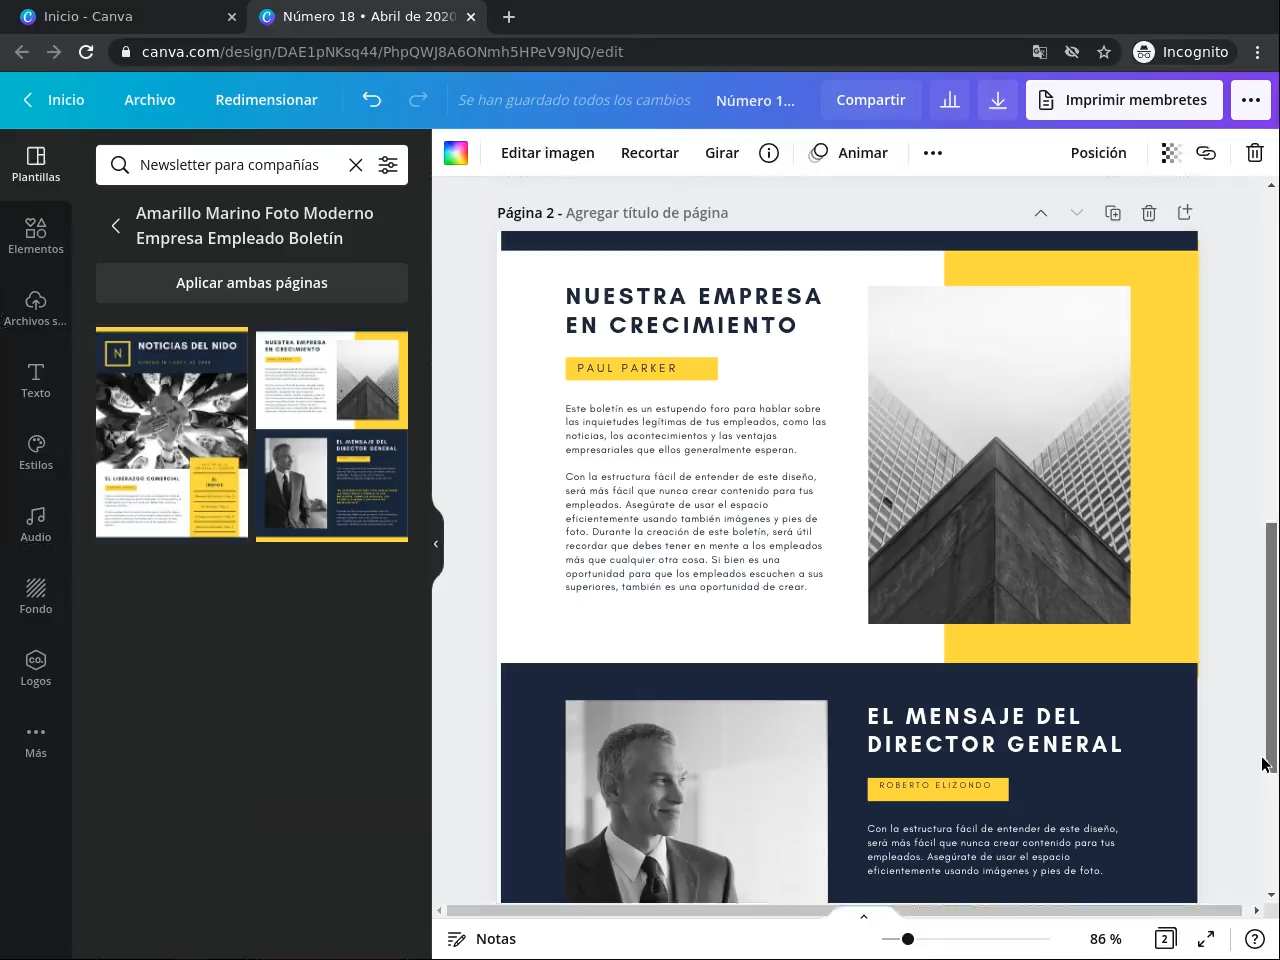
Task: Open the three-dot menu in the header
Action: [1251, 100]
